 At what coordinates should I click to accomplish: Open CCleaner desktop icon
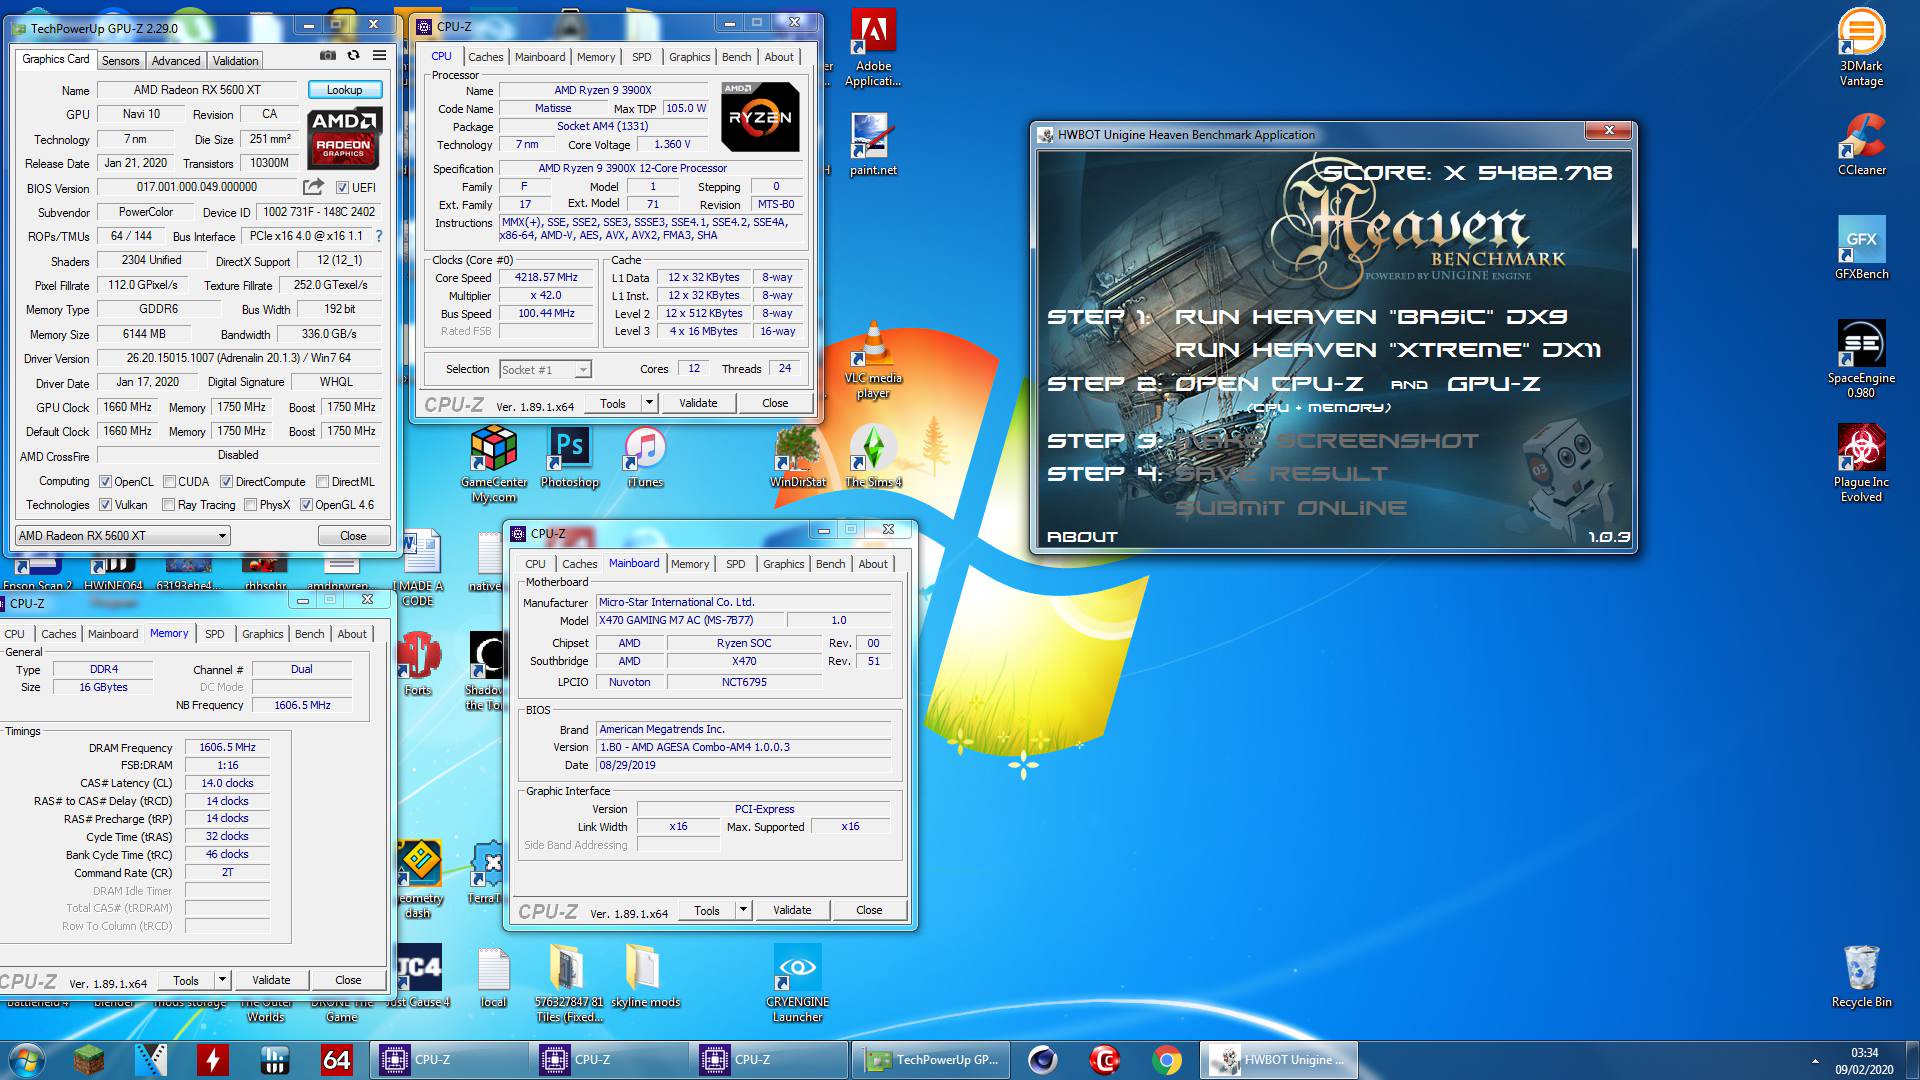click(x=1861, y=144)
